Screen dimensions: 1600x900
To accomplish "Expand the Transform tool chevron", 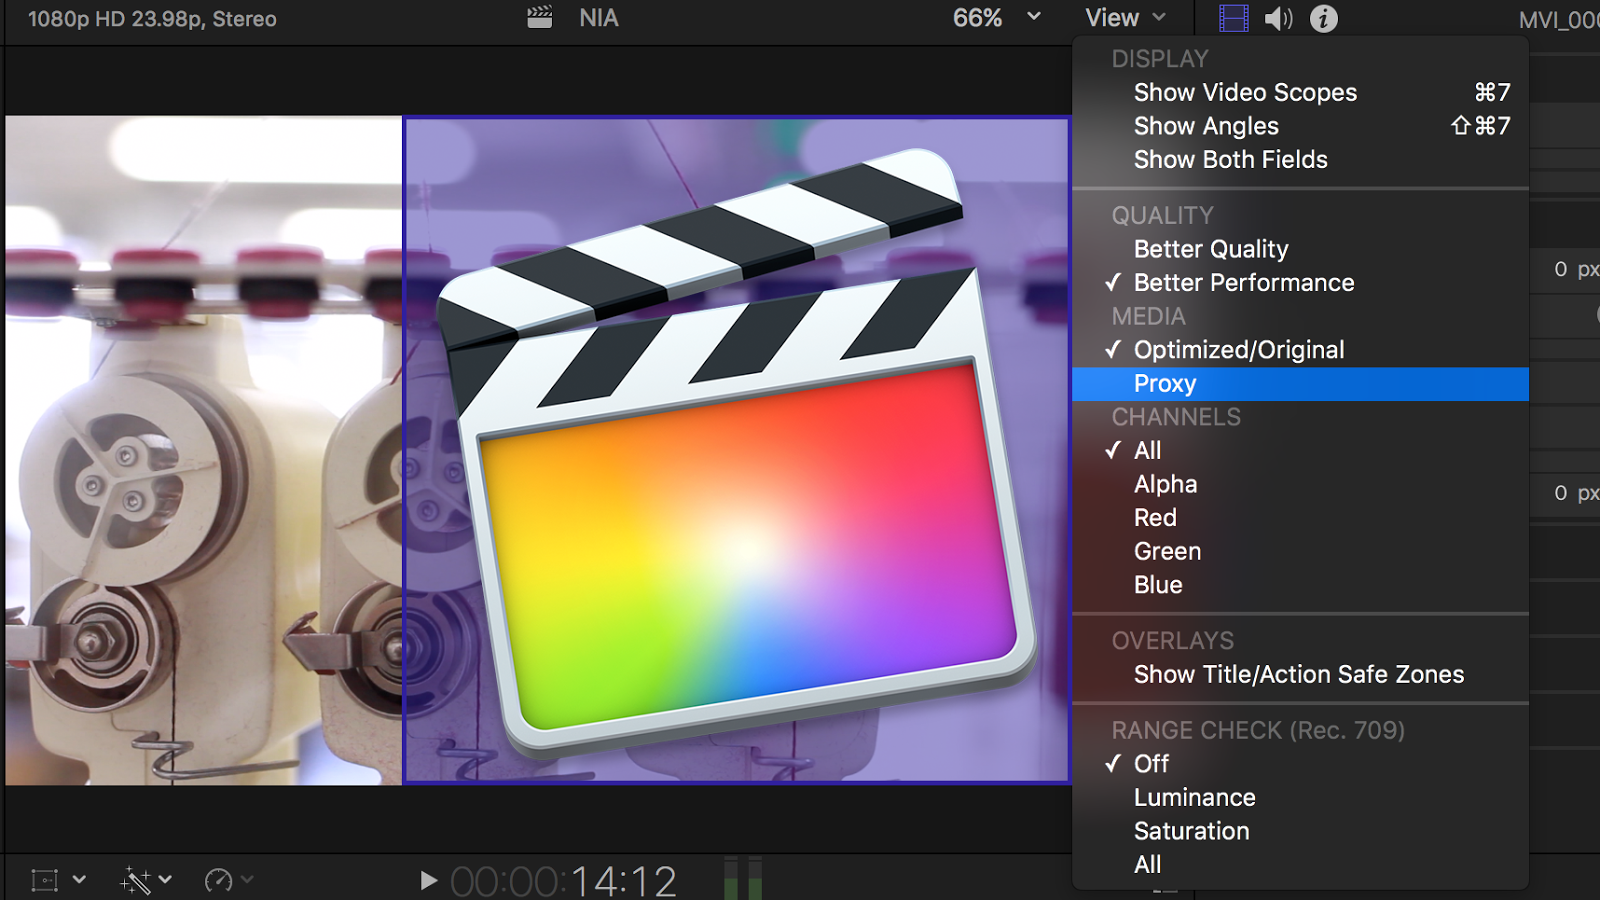I will click(x=80, y=880).
